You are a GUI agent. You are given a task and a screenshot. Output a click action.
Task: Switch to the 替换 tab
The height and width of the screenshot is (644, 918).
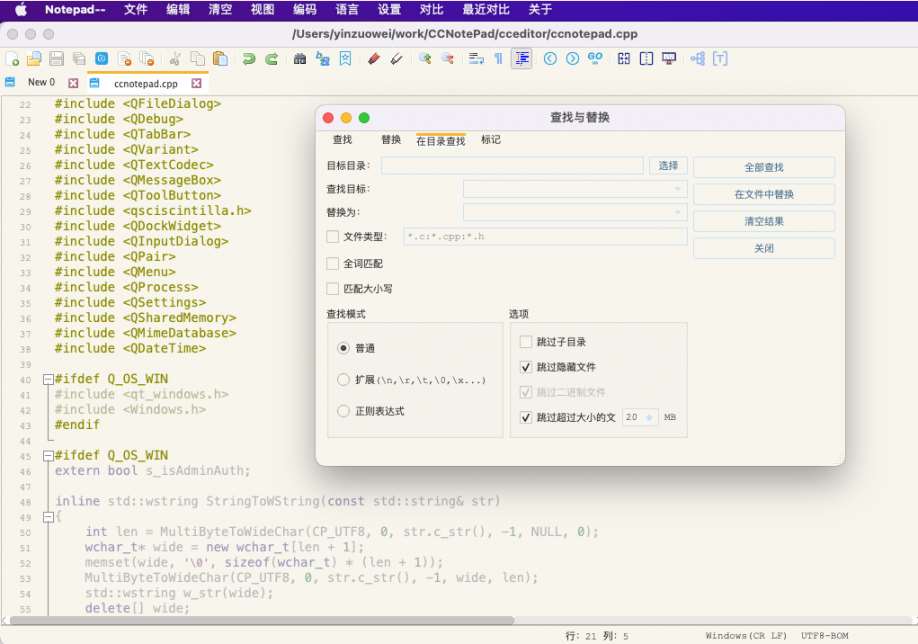pyautogui.click(x=391, y=139)
